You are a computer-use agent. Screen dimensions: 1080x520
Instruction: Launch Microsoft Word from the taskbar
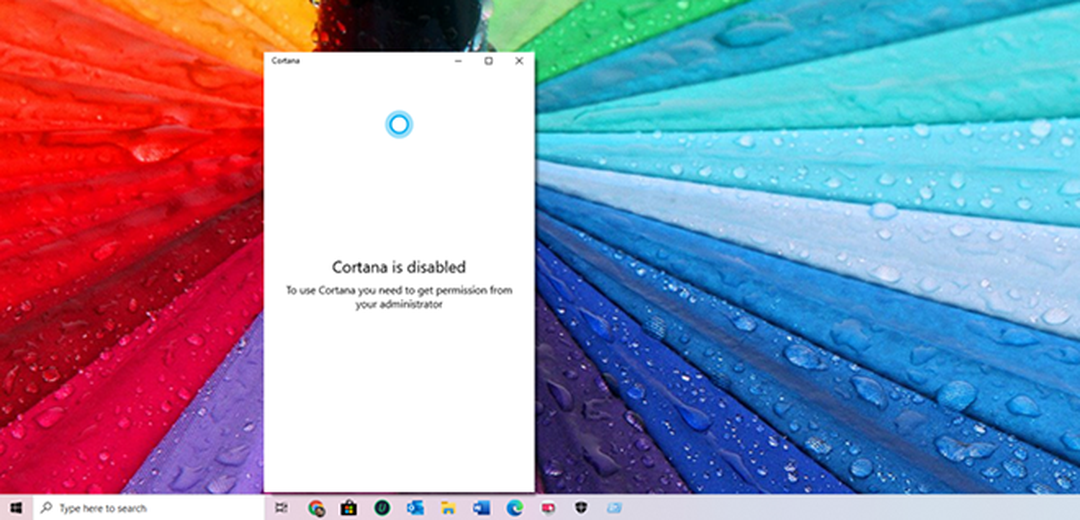coord(481,508)
